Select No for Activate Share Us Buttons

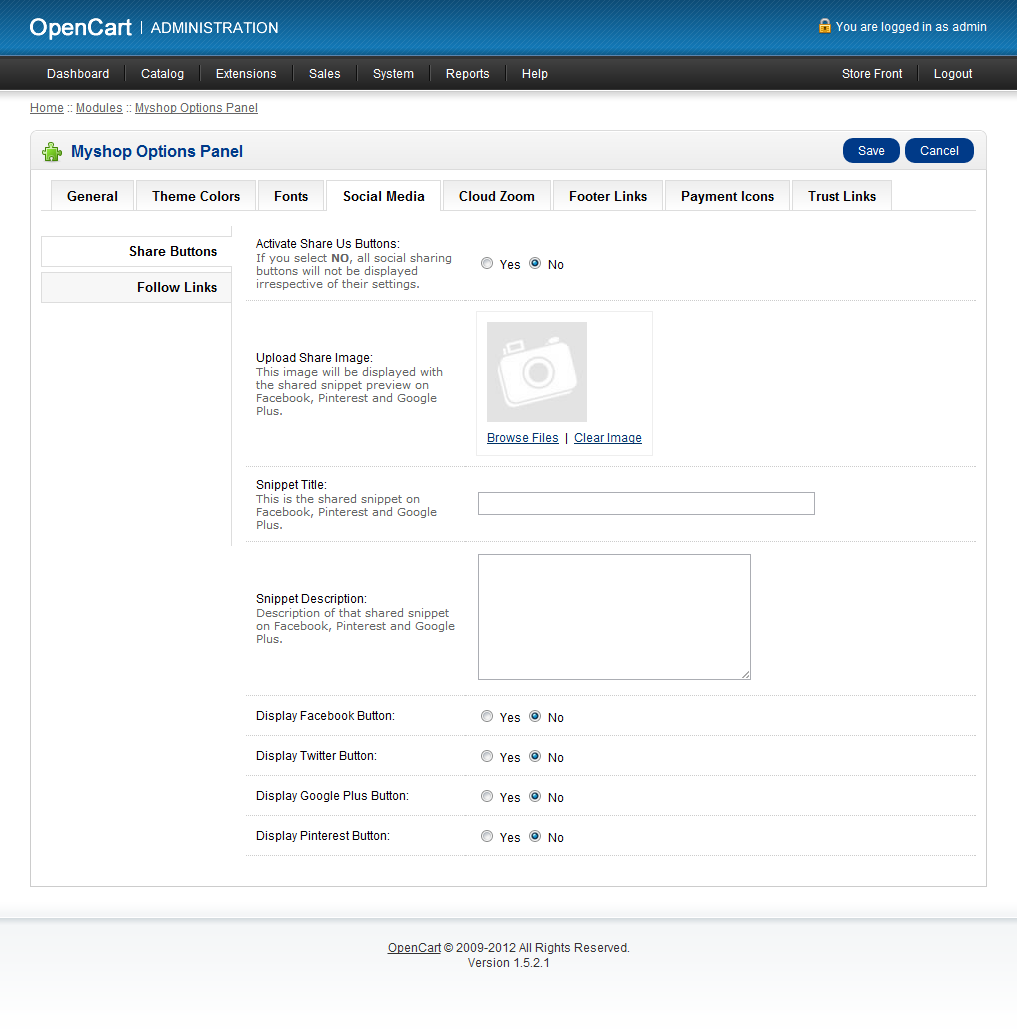(x=535, y=263)
